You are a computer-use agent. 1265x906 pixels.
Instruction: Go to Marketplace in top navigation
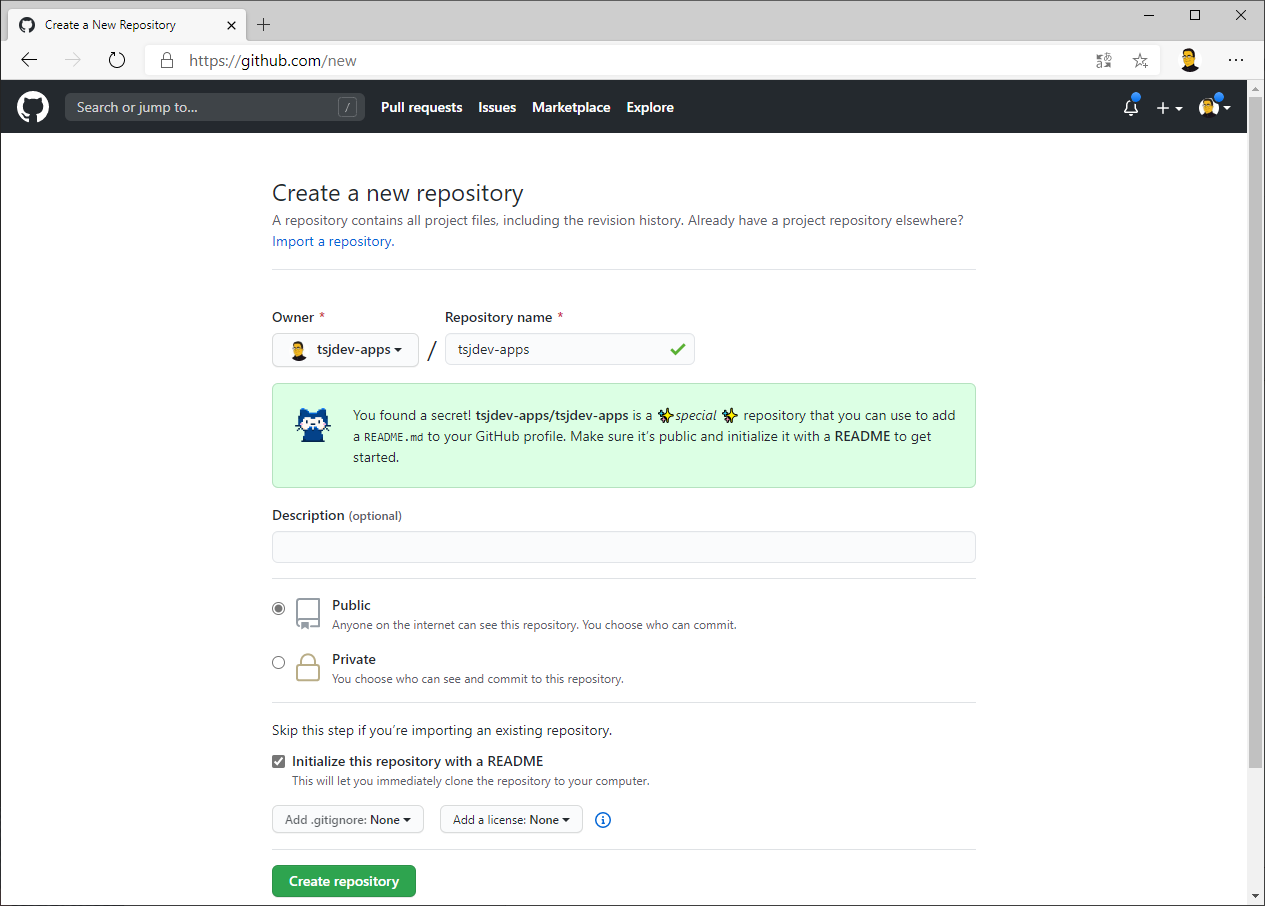[x=571, y=107]
